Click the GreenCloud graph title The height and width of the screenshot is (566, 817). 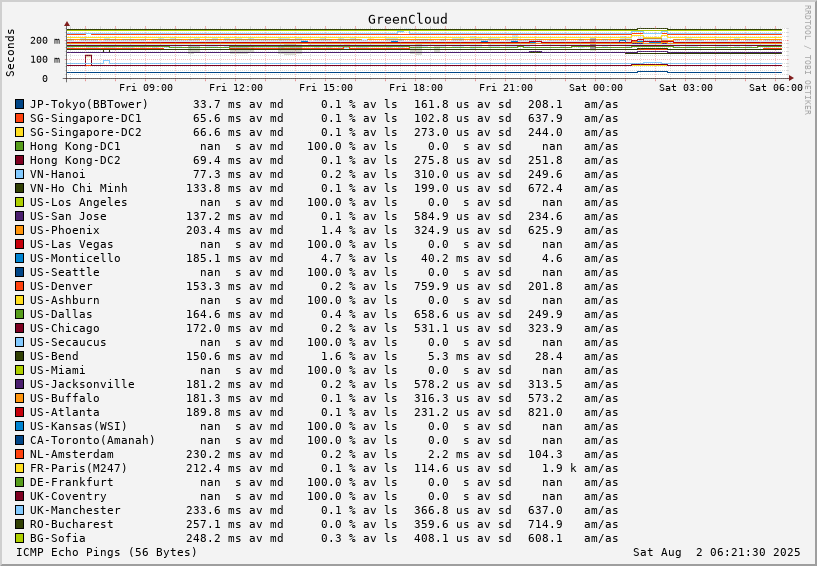[x=407, y=19]
